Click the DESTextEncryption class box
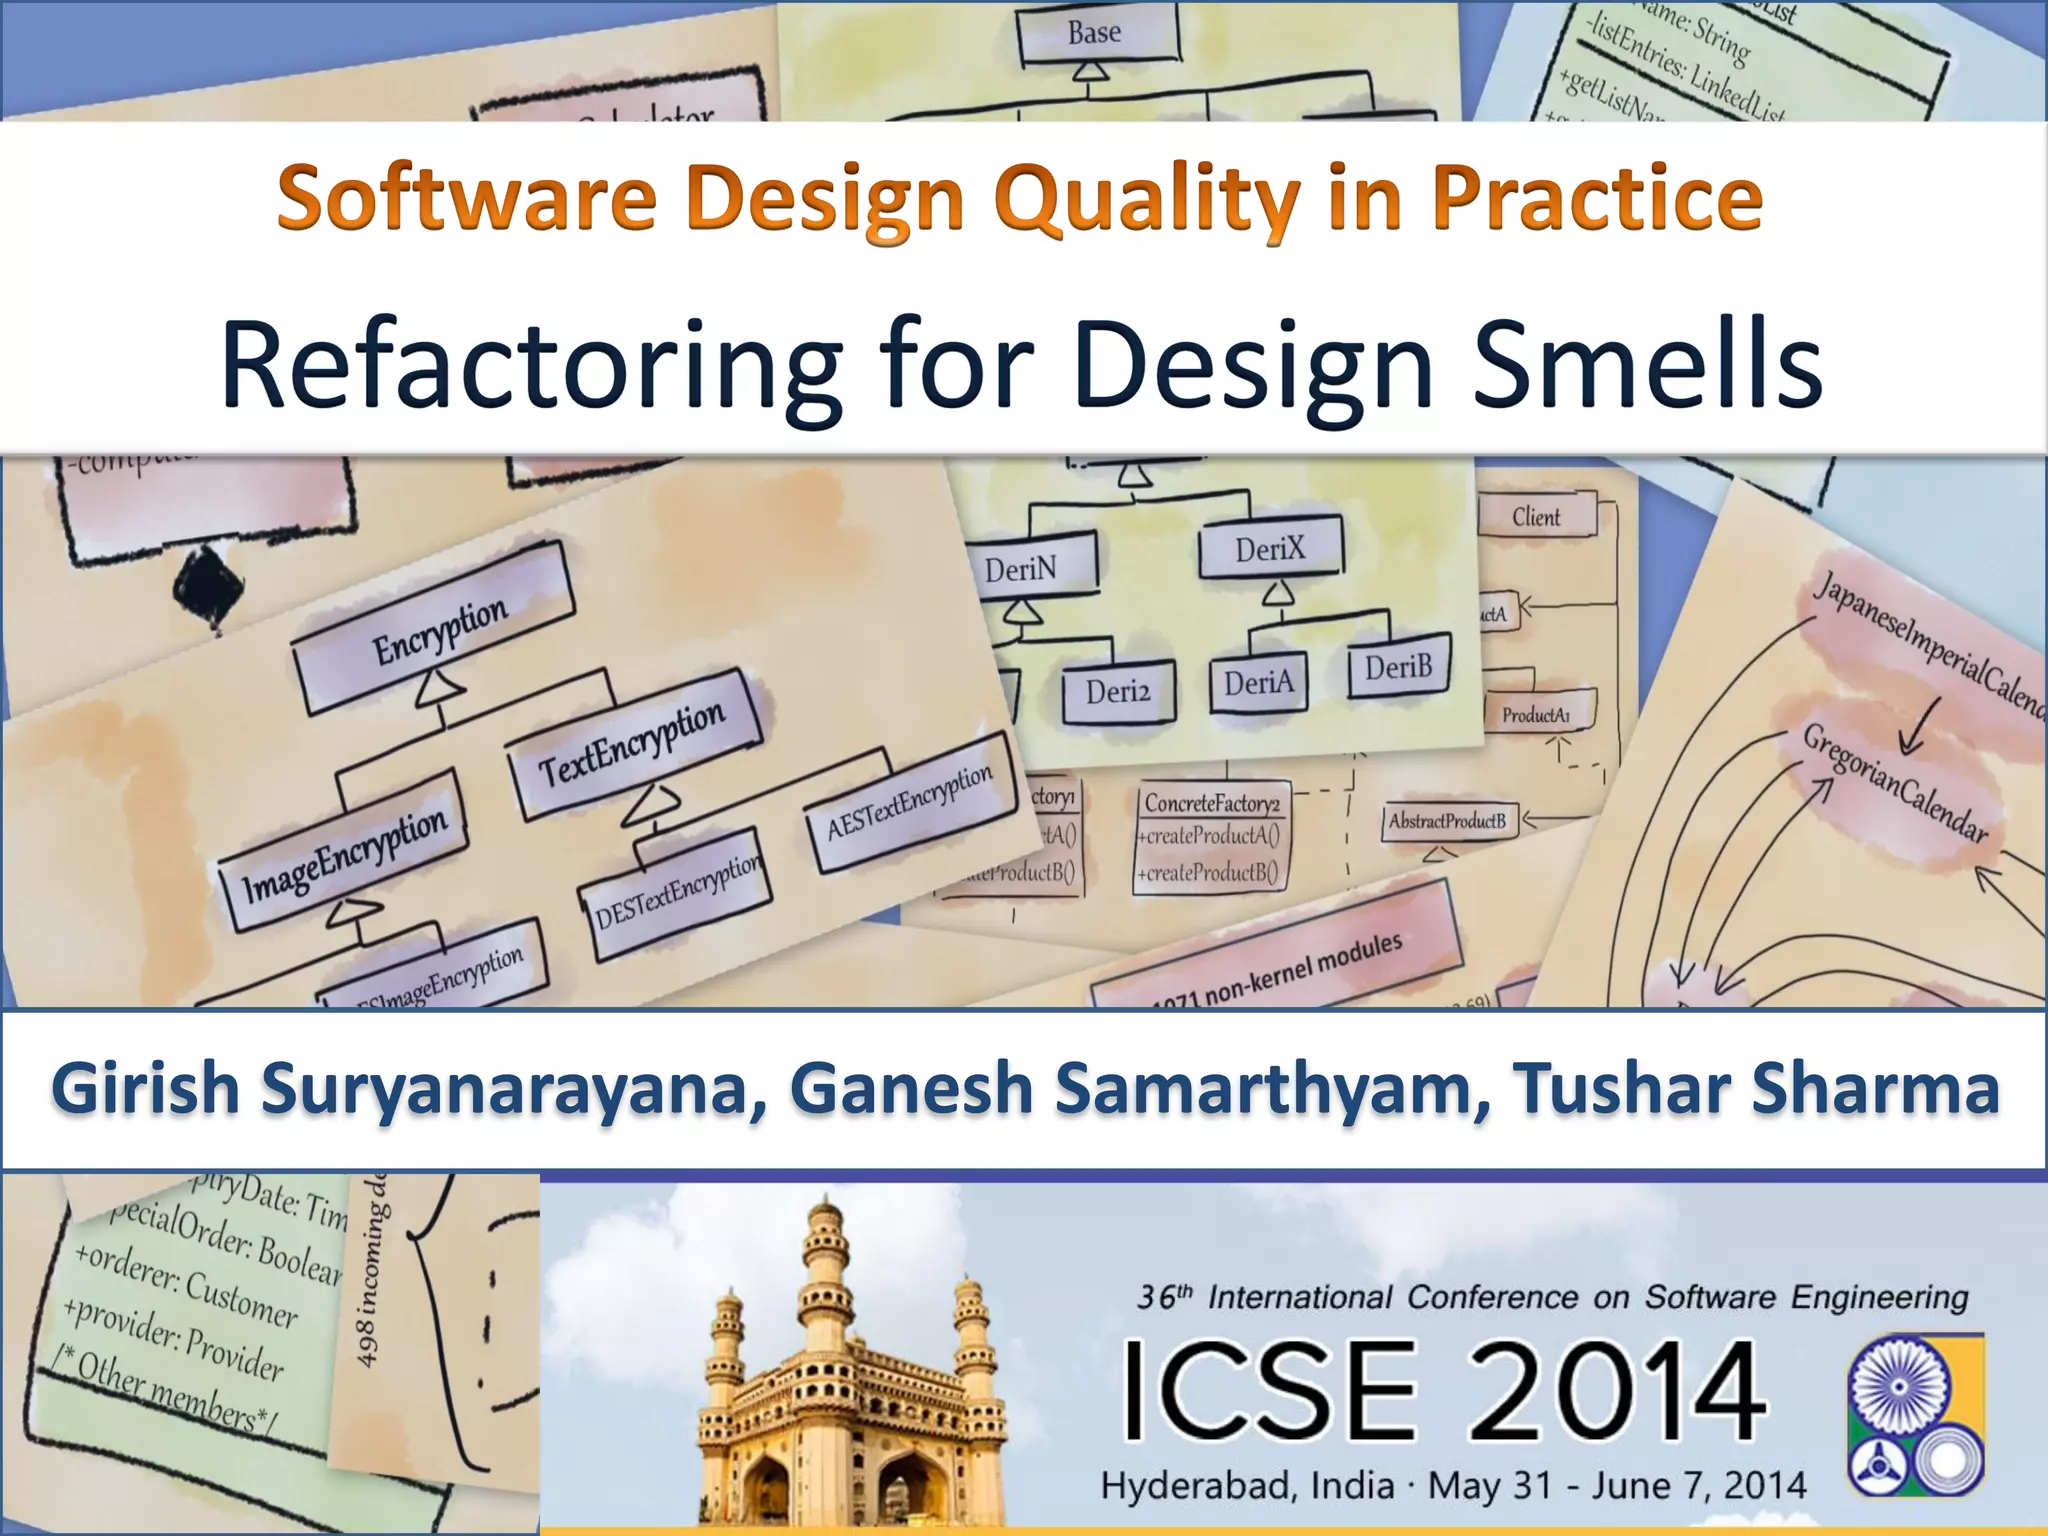 pos(677,893)
